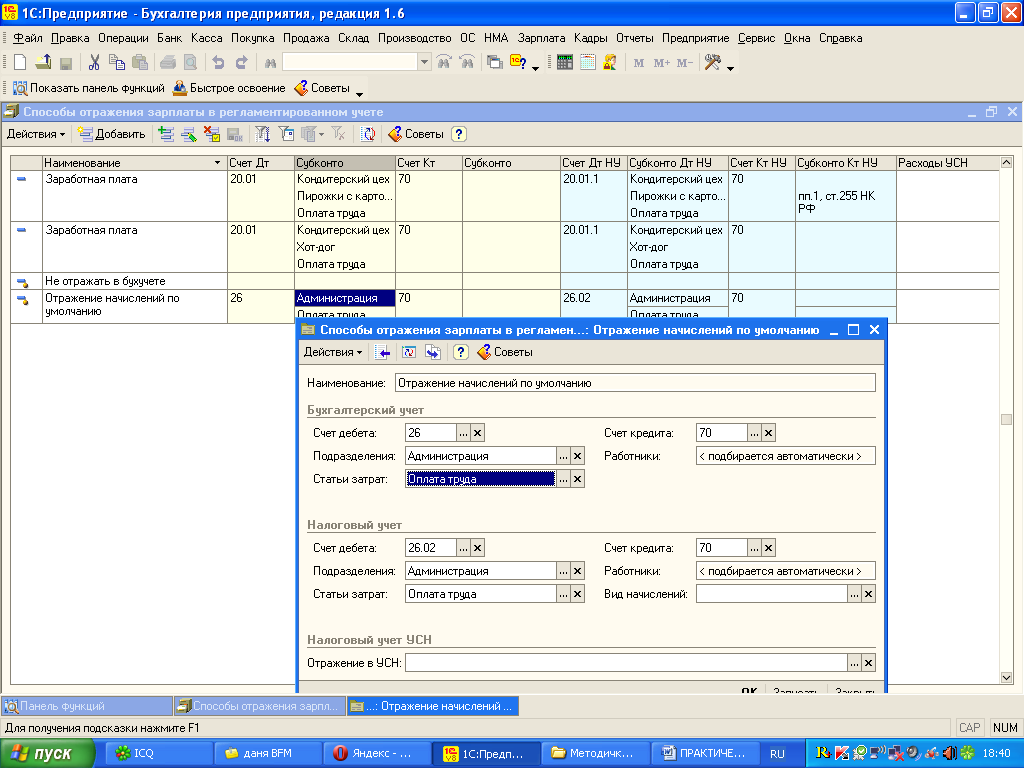
Task: Click Советы button in the list toolbar
Action: tap(416, 134)
